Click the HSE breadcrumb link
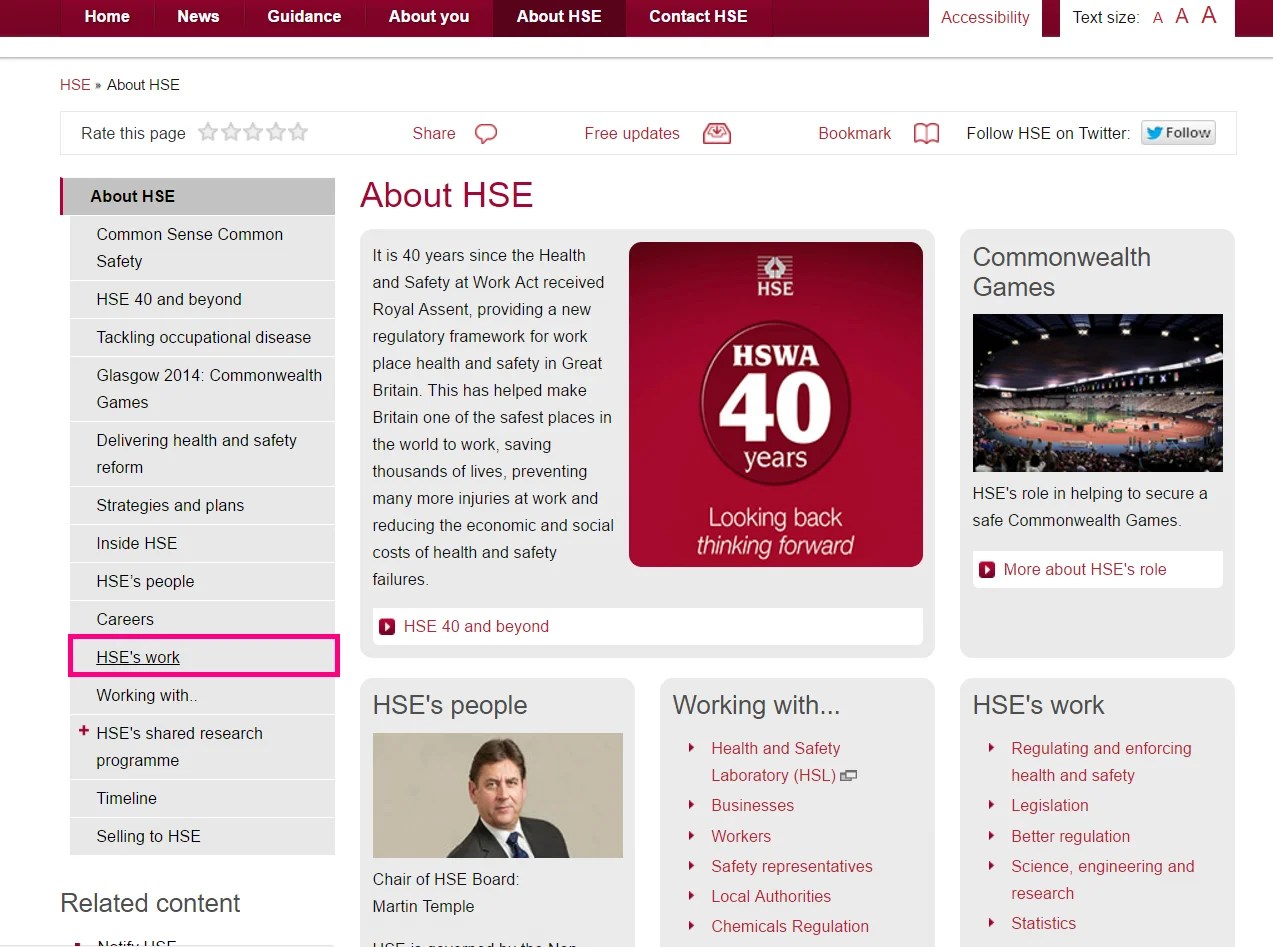 74,85
